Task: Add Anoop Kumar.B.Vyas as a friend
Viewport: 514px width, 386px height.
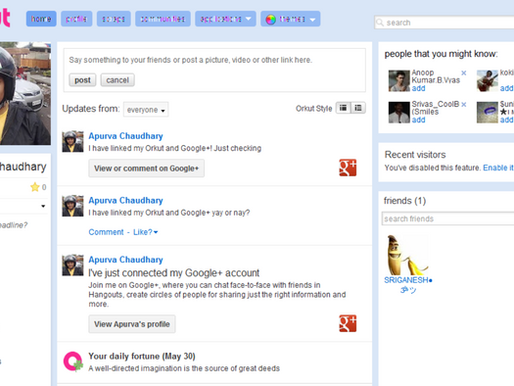Action: pyautogui.click(x=418, y=88)
